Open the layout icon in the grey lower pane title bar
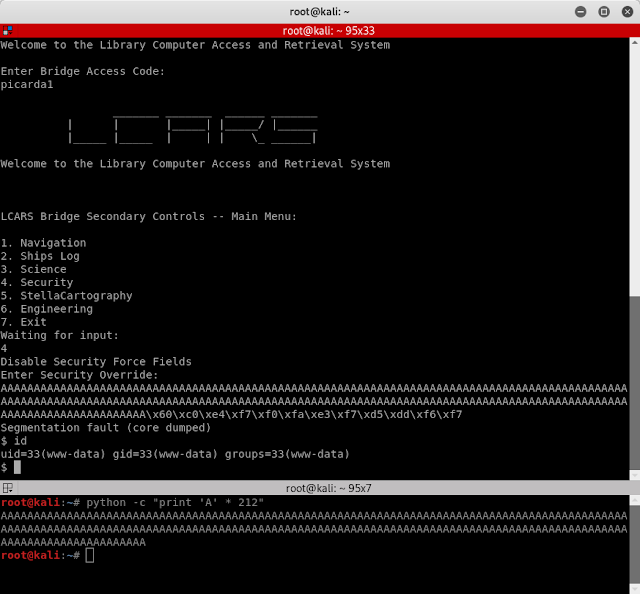This screenshot has width=640, height=594. point(7,488)
